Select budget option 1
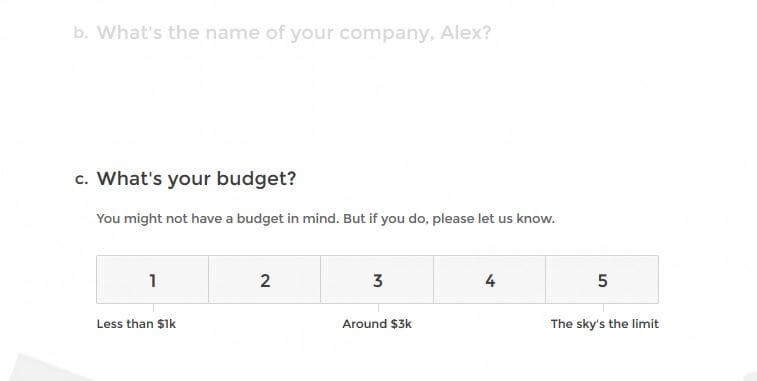 tap(153, 280)
